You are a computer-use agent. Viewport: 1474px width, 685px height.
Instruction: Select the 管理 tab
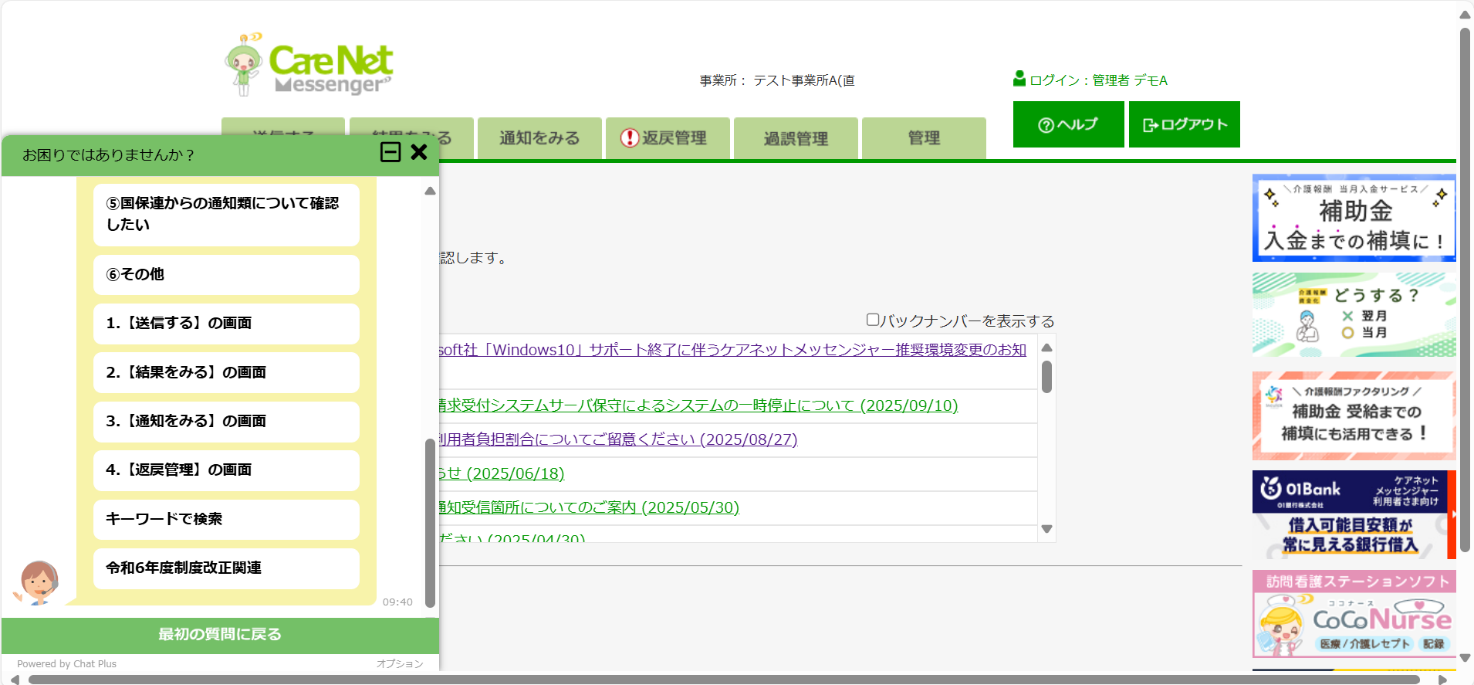click(923, 138)
